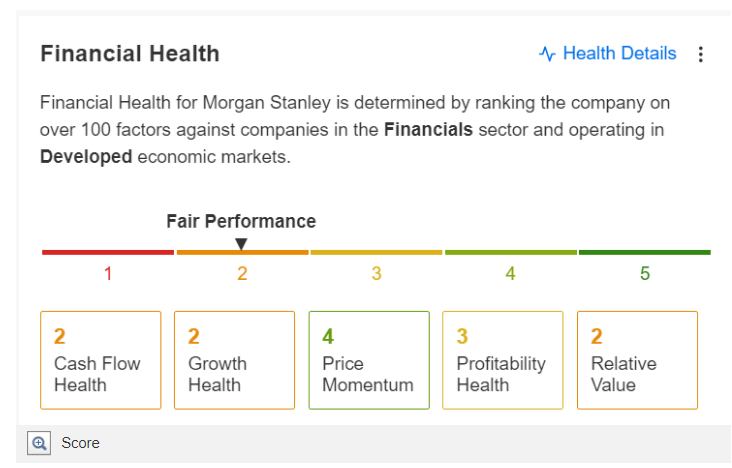
Task: Select the yellow segment of the score bar
Action: (376, 252)
